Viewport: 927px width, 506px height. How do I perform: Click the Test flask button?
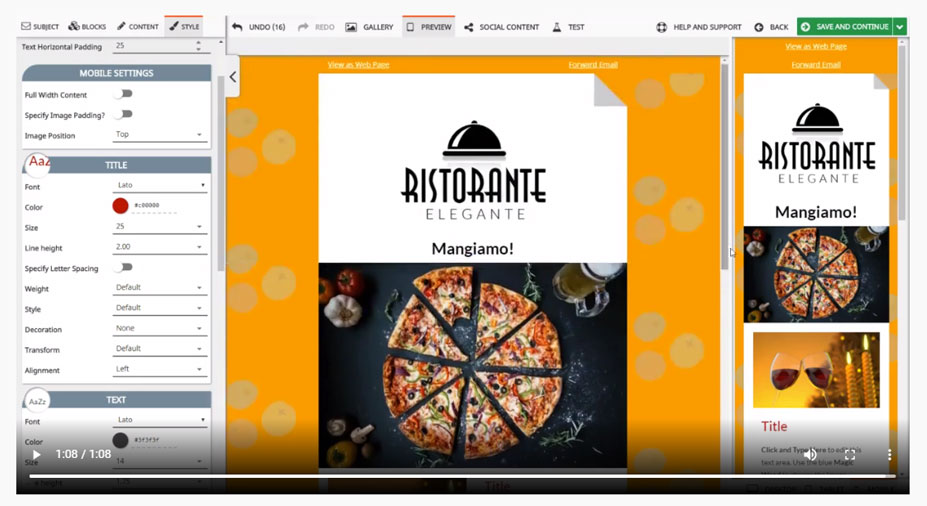(x=568, y=27)
